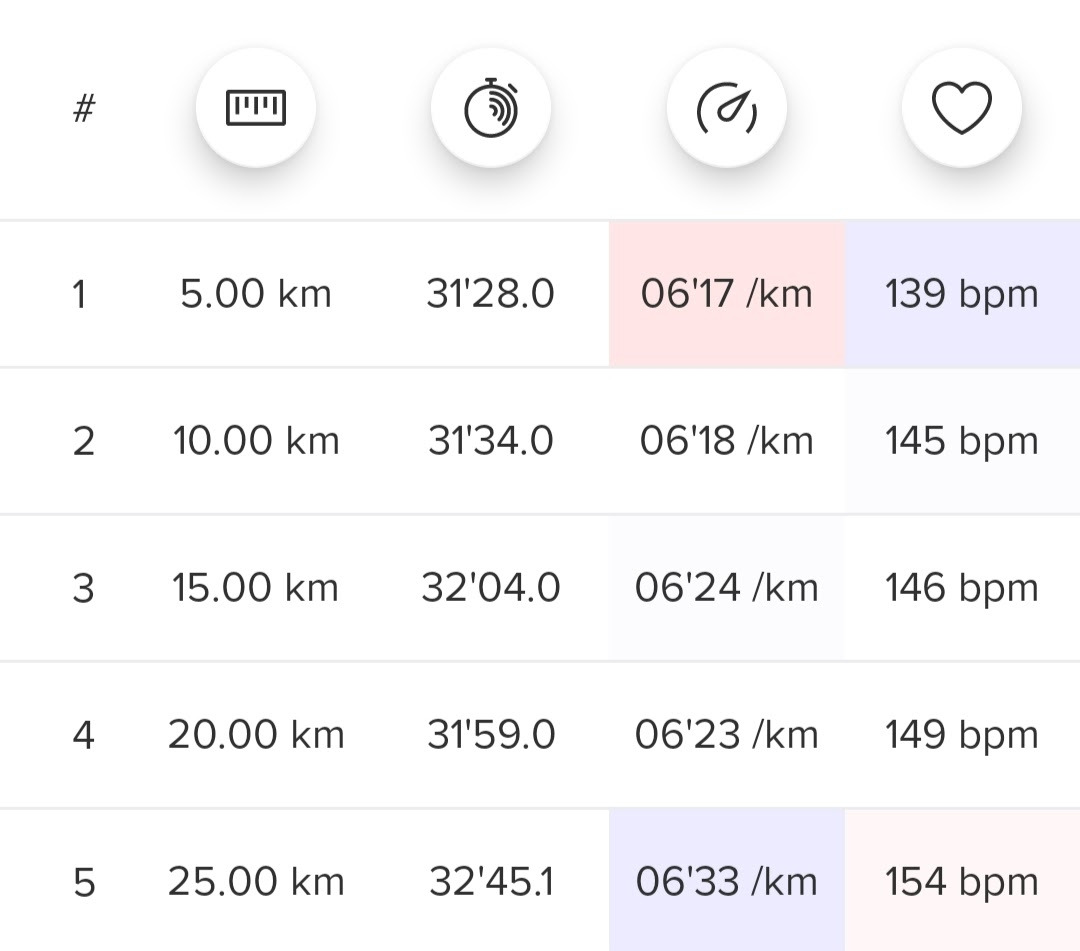1080x951 pixels.
Task: Click the 32'04.0 lap duration
Action: point(490,588)
